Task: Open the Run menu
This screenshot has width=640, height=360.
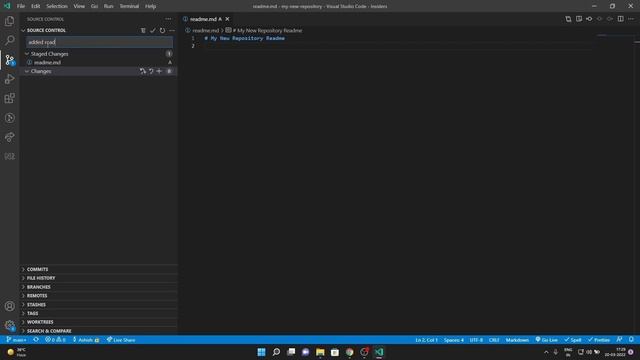Action: pyautogui.click(x=109, y=6)
